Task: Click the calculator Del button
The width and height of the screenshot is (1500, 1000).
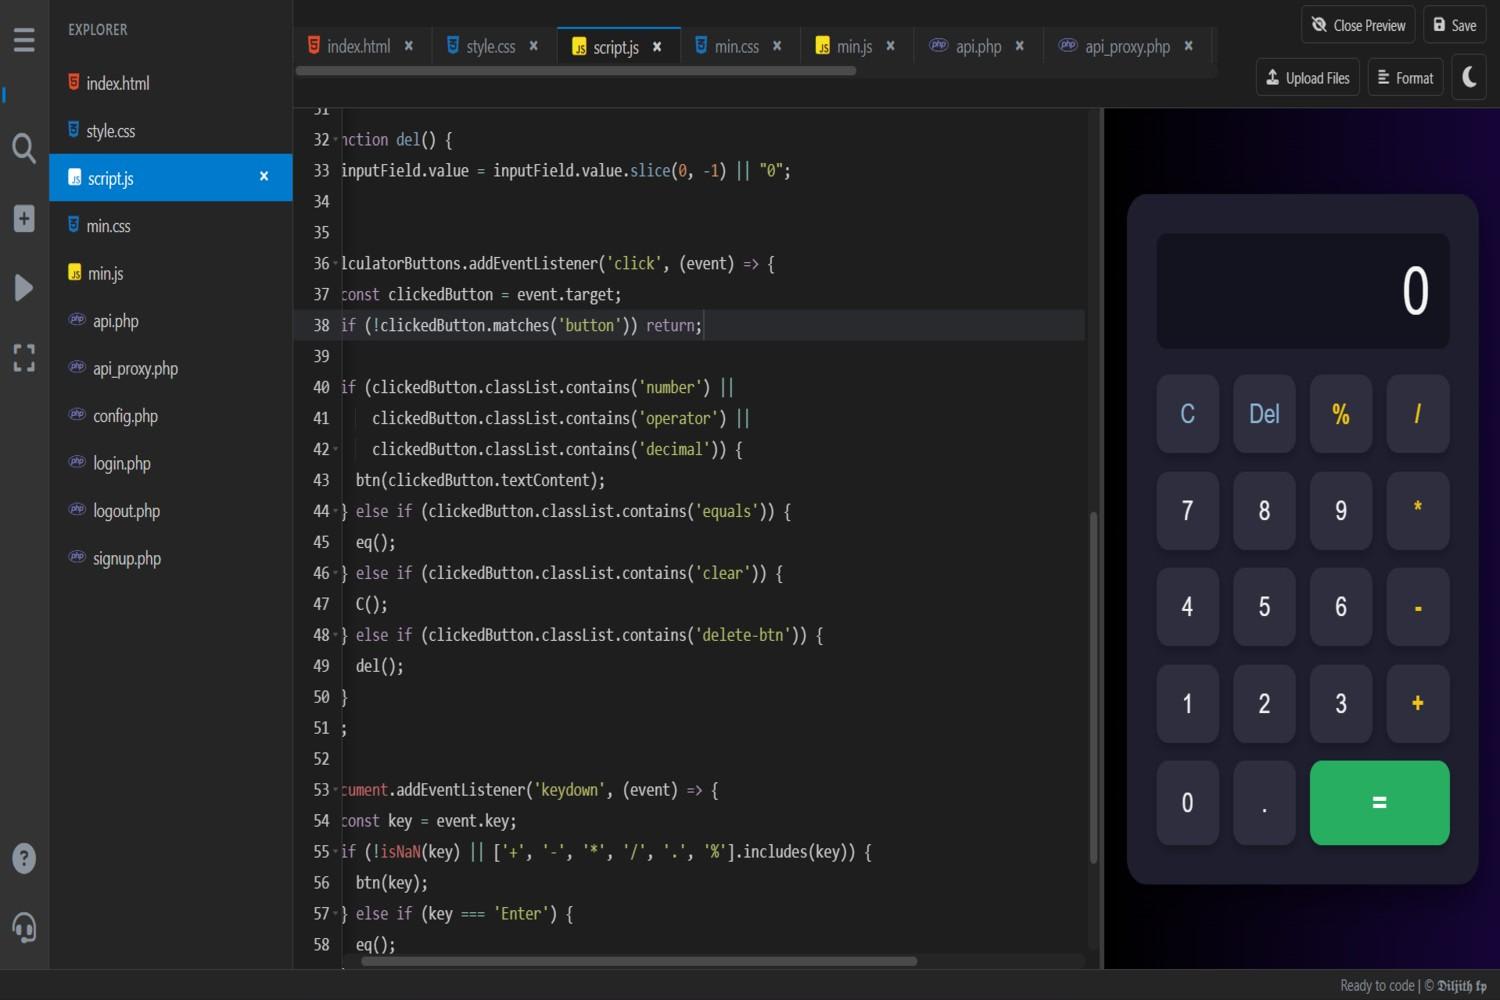Action: click(x=1264, y=414)
